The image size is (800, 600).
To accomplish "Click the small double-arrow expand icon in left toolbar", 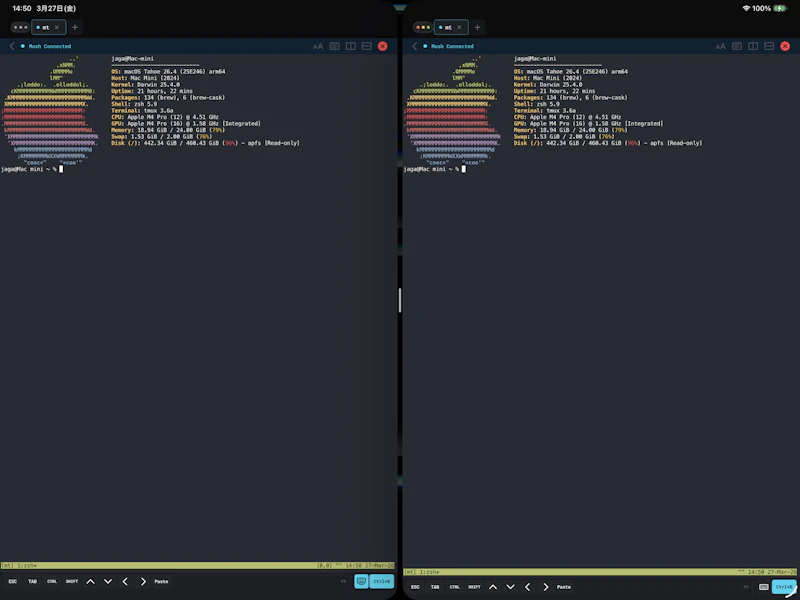I will tap(343, 581).
